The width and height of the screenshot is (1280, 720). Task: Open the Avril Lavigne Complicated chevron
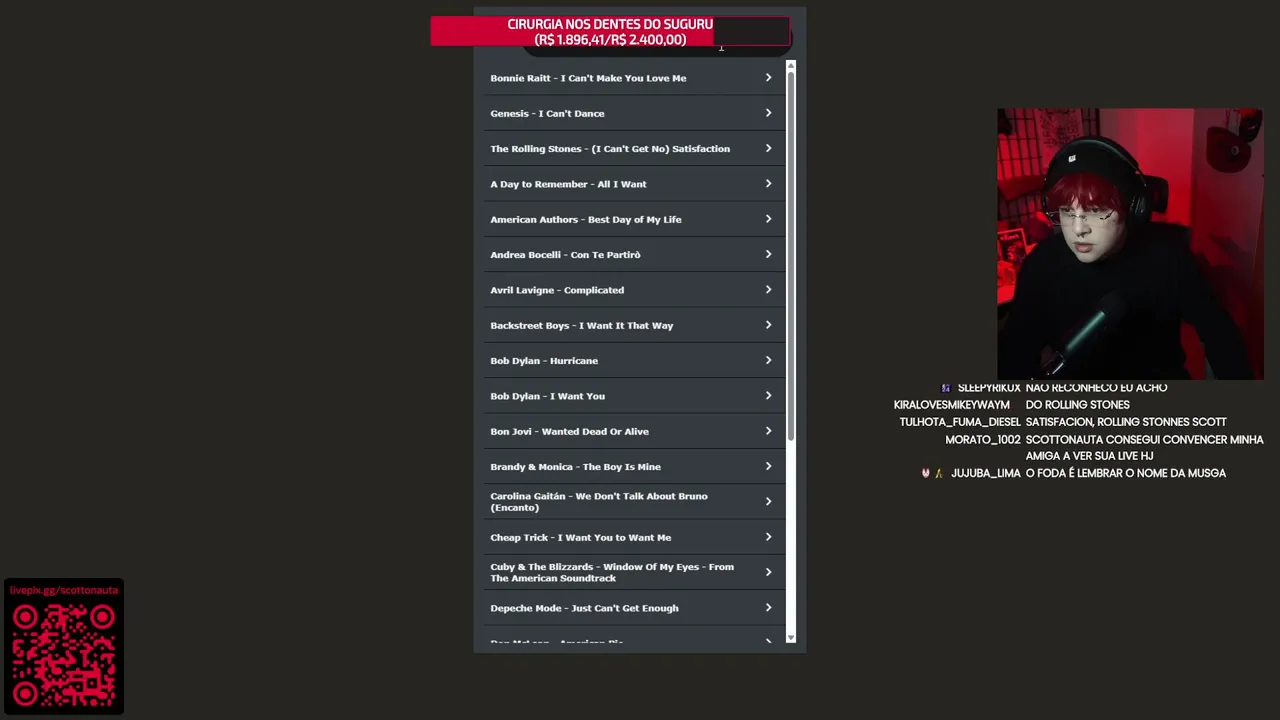[768, 290]
